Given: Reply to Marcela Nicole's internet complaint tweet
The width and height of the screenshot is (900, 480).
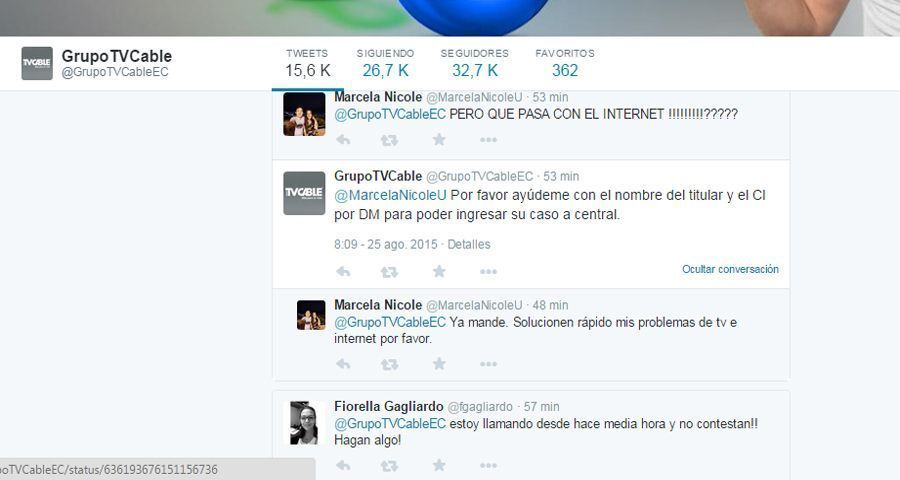Looking at the screenshot, I should [343, 140].
